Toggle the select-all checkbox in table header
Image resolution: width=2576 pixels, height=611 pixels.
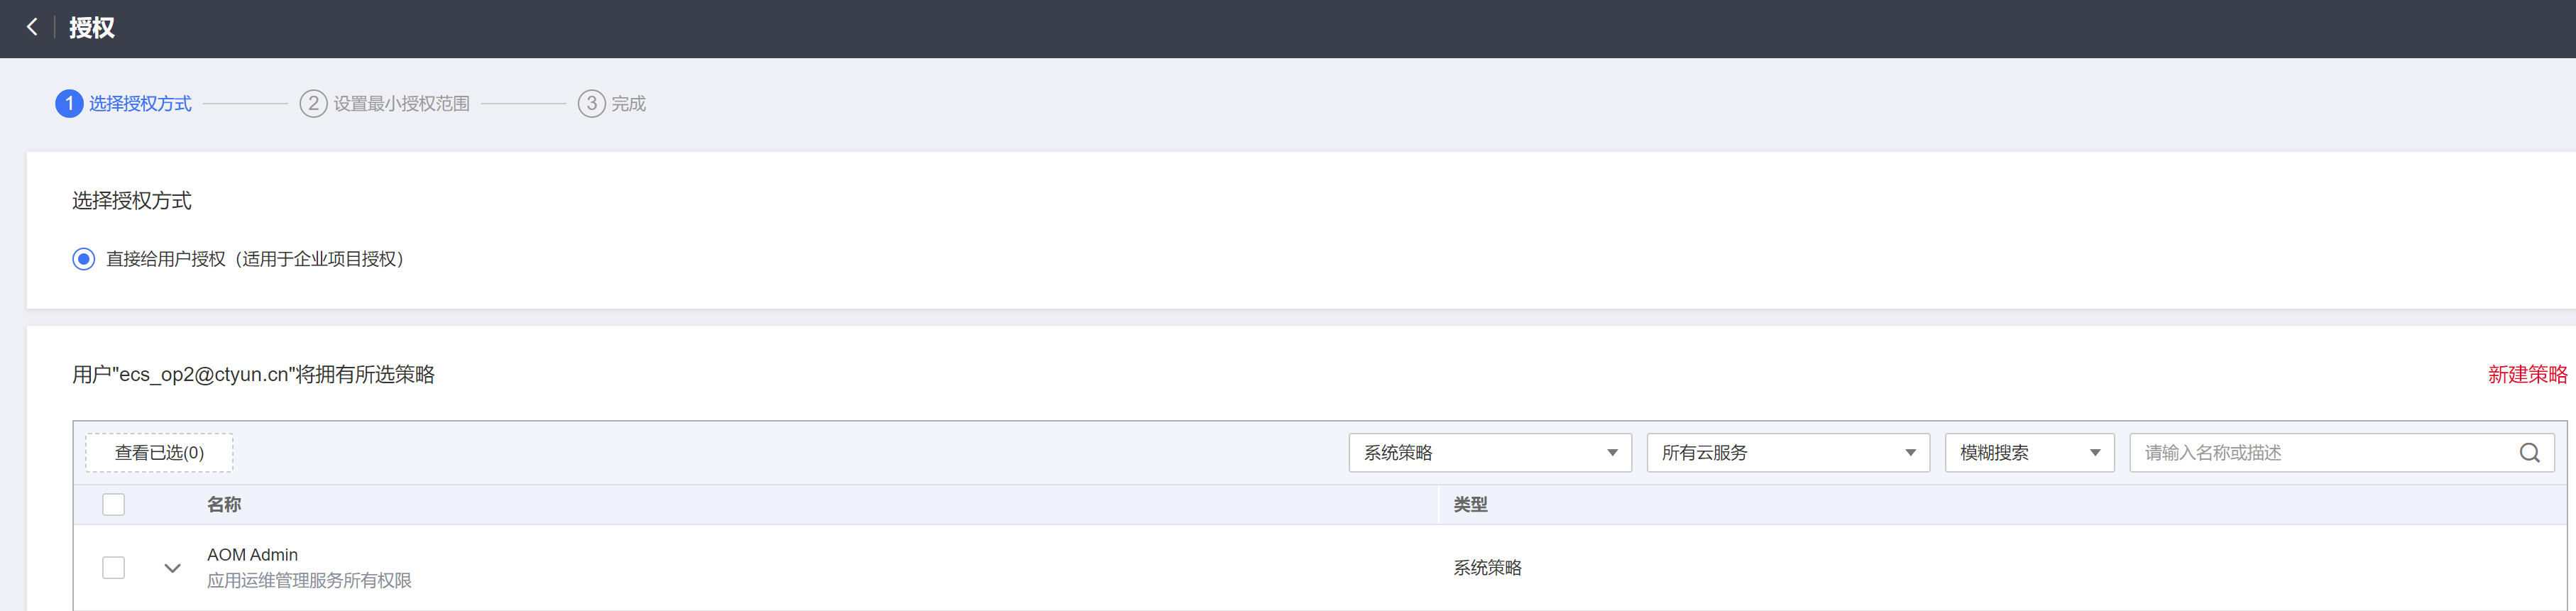[x=114, y=505]
